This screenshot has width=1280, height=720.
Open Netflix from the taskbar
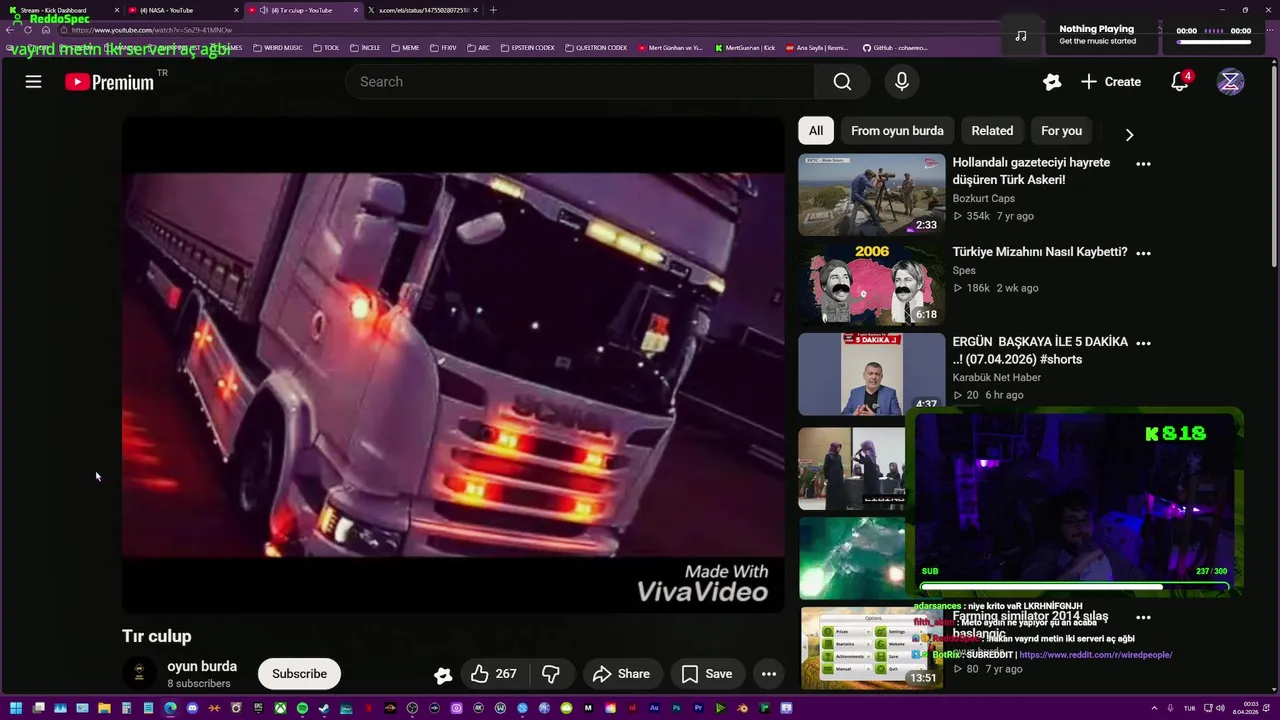coord(368,708)
